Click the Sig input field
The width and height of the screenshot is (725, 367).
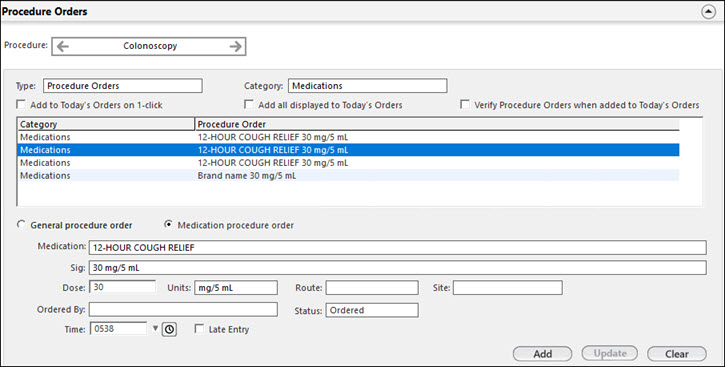(398, 268)
